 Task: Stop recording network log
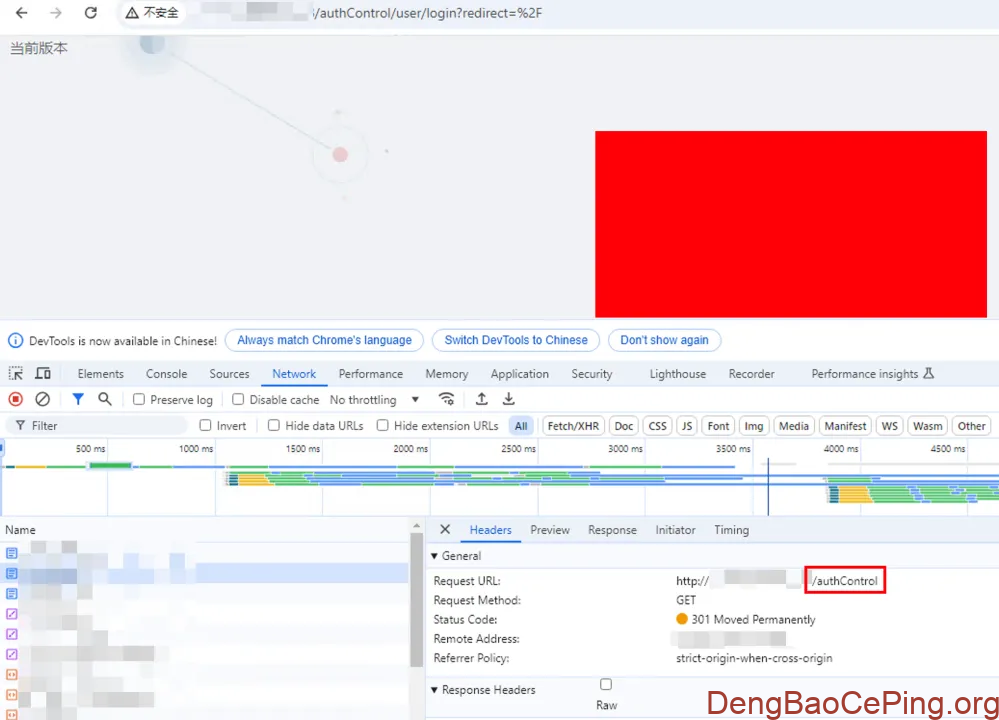pos(16,399)
